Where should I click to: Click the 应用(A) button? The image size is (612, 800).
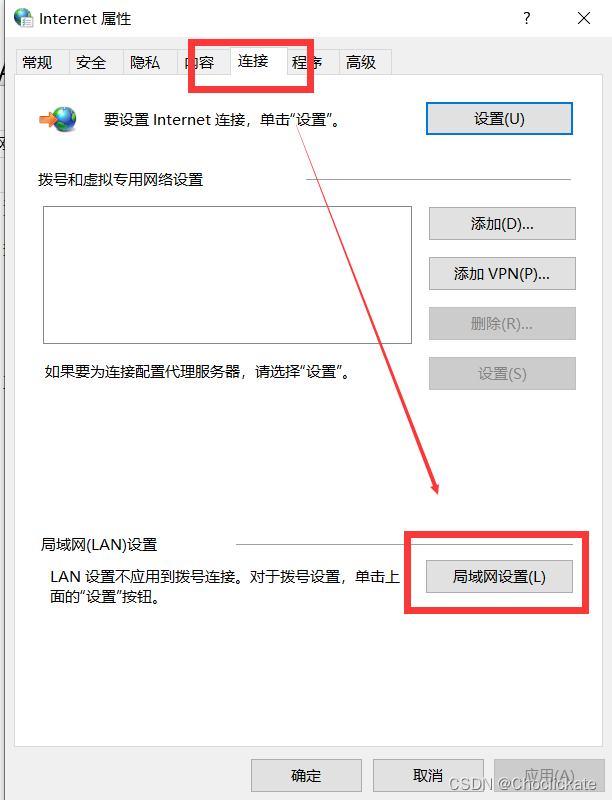click(x=549, y=776)
